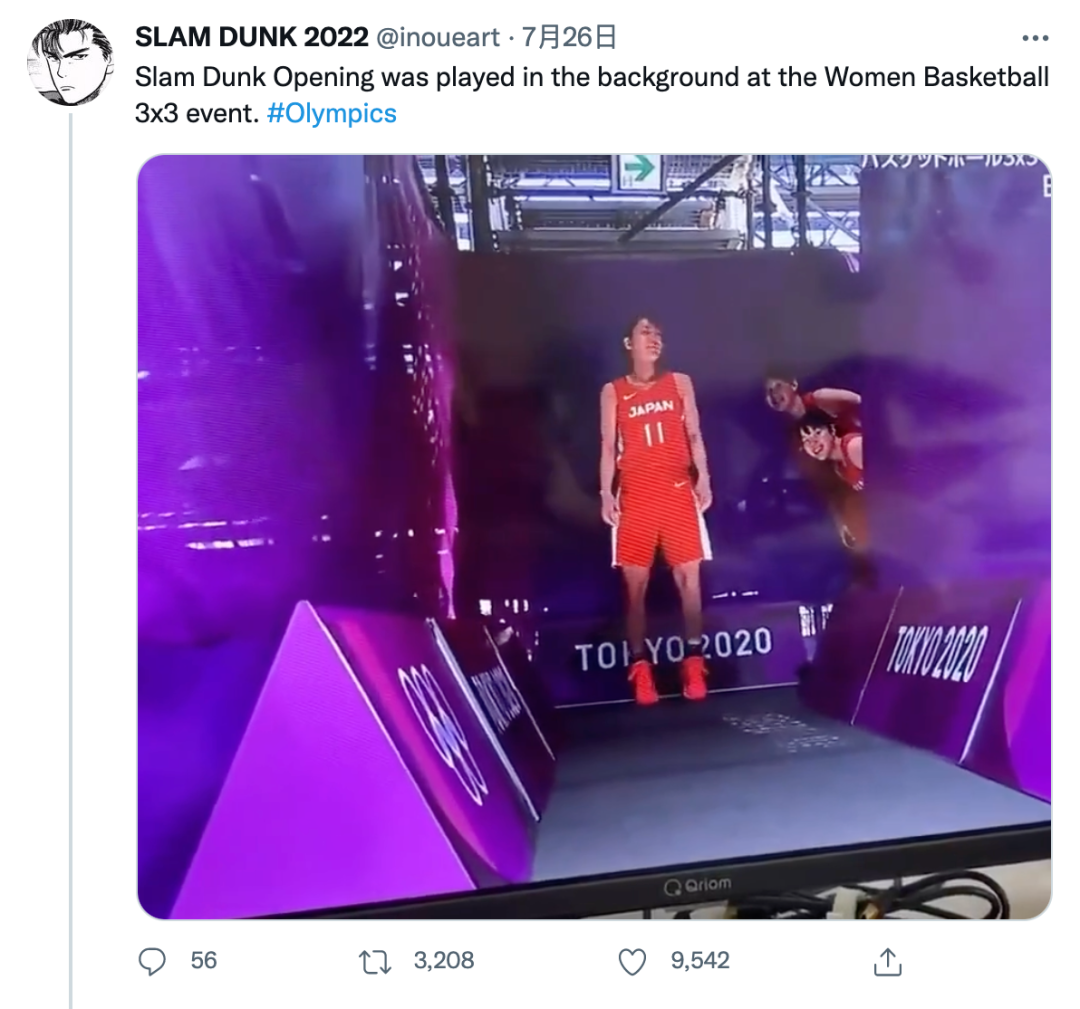This screenshot has width=1080, height=1009.
Task: Visit the @inoueart handle link
Action: 438,37
